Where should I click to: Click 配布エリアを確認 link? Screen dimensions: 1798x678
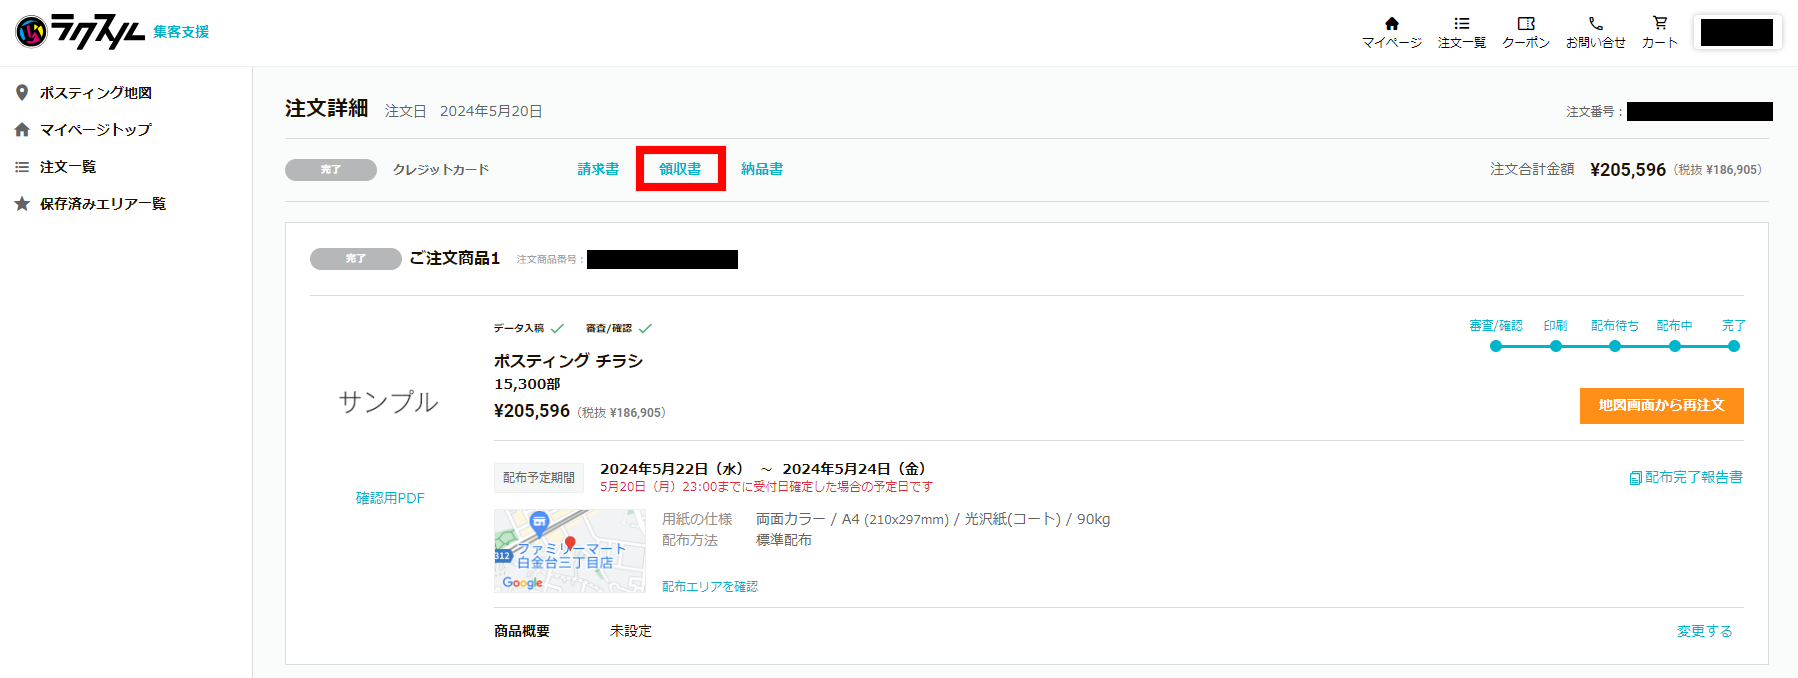(x=710, y=587)
